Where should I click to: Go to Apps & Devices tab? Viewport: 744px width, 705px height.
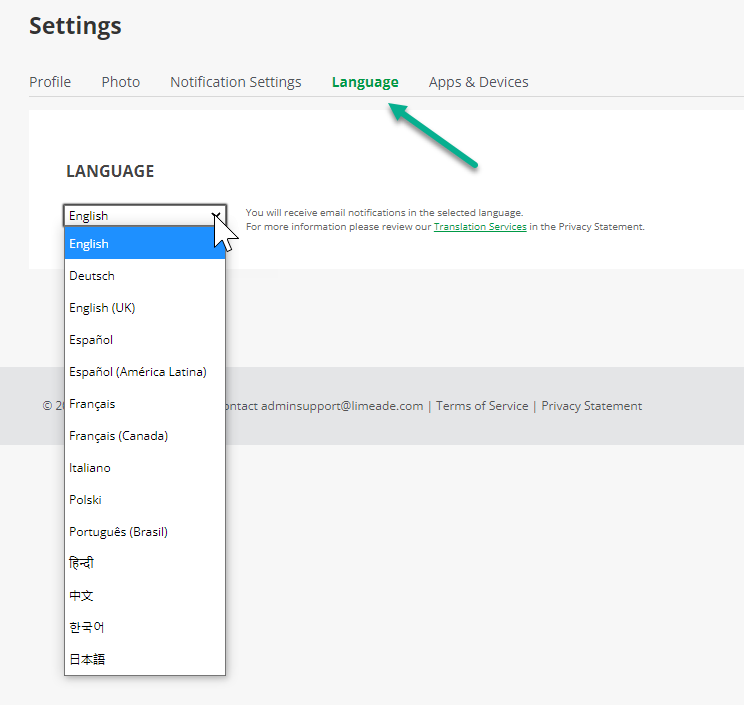pyautogui.click(x=478, y=82)
